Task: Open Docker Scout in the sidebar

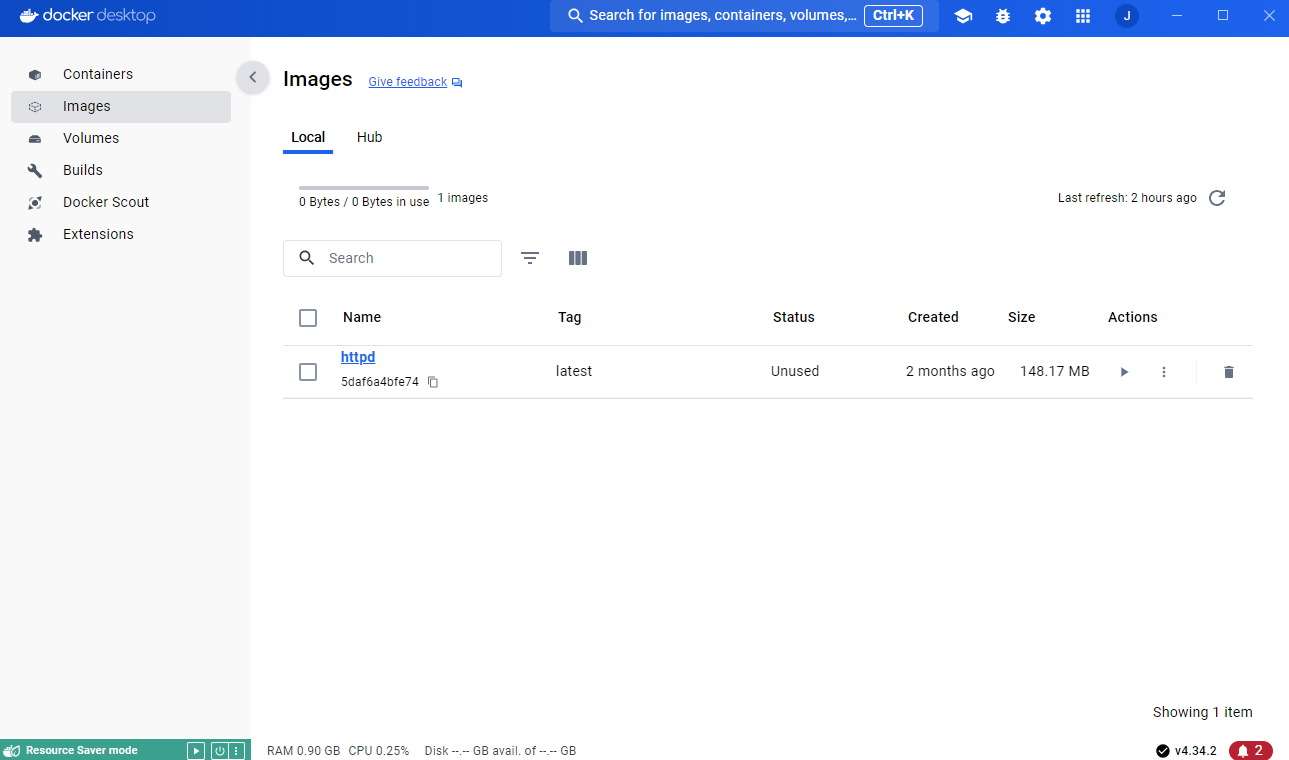Action: click(121, 202)
